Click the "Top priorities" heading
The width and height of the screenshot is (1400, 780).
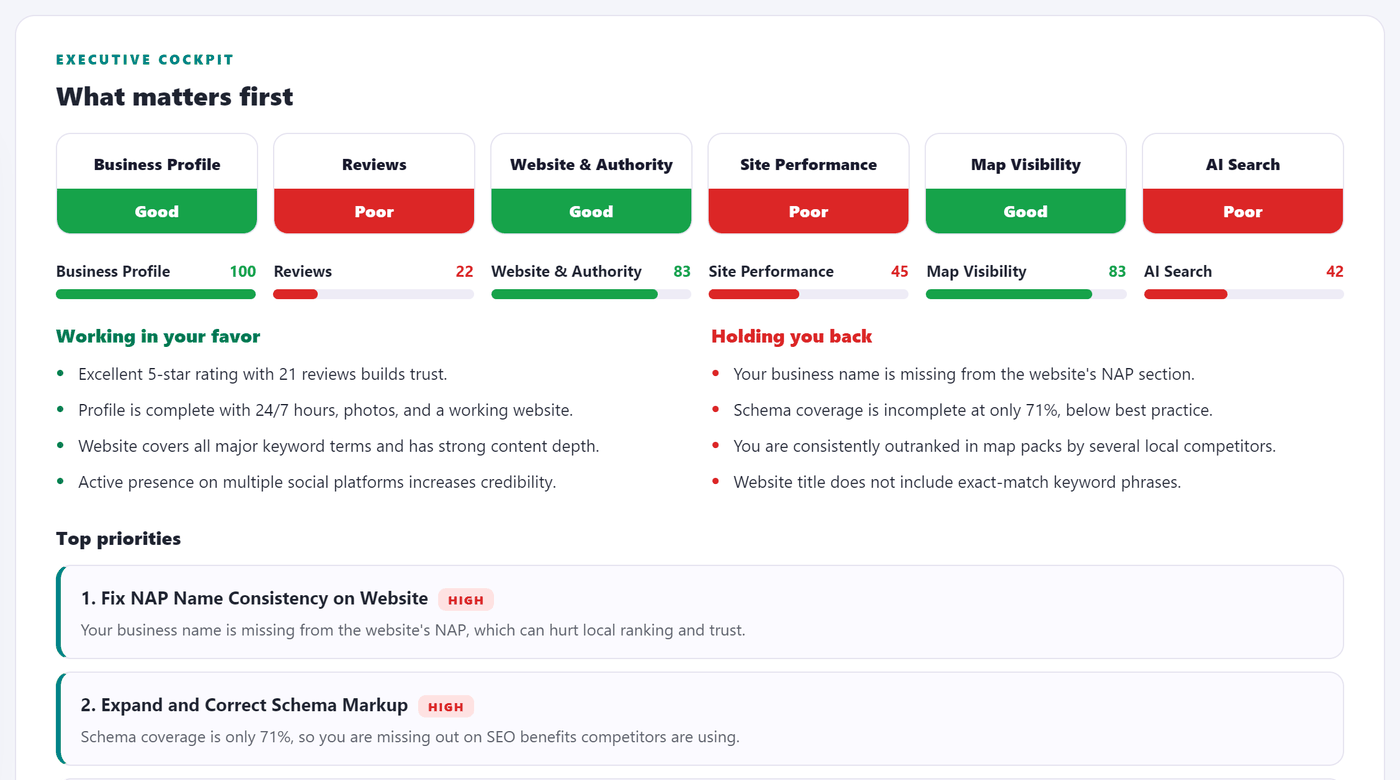[x=118, y=539]
